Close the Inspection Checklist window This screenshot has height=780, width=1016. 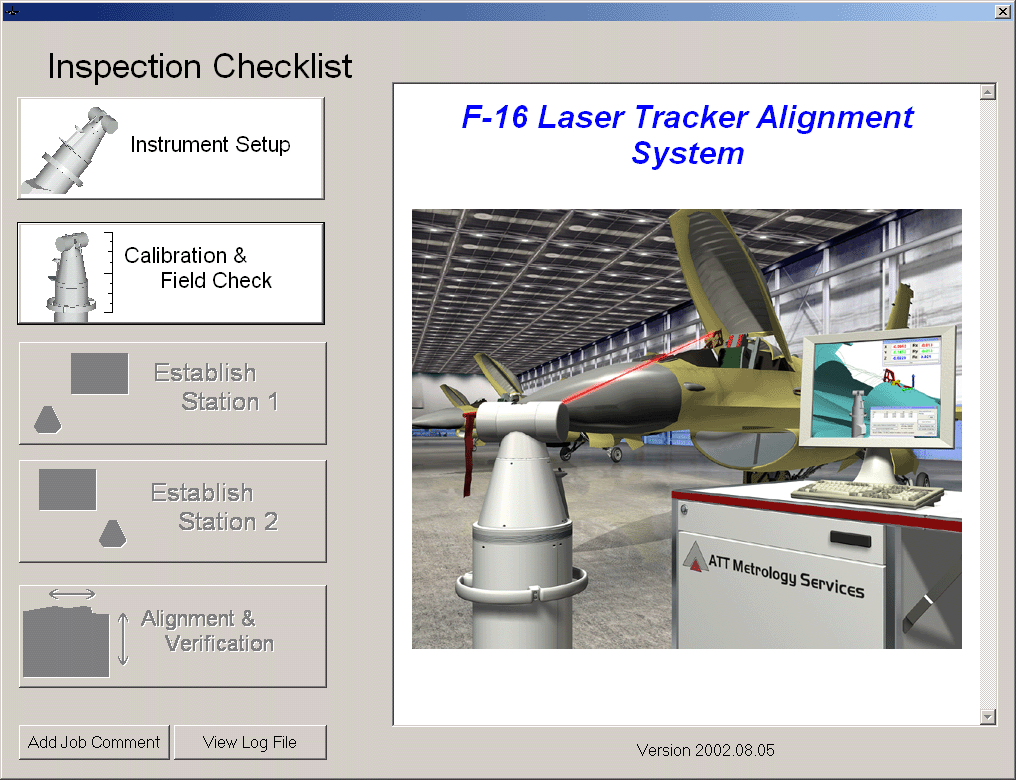point(1002,11)
